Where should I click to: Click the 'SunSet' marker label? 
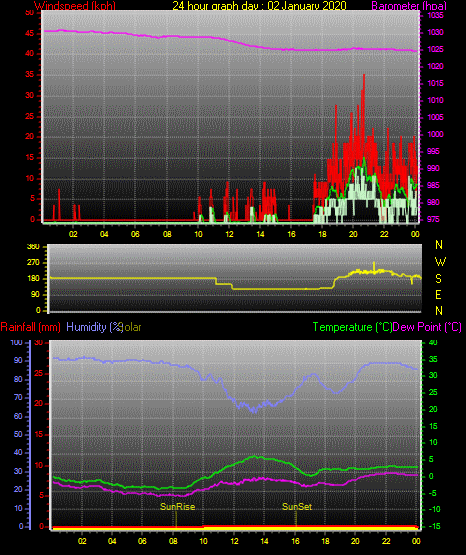click(297, 507)
